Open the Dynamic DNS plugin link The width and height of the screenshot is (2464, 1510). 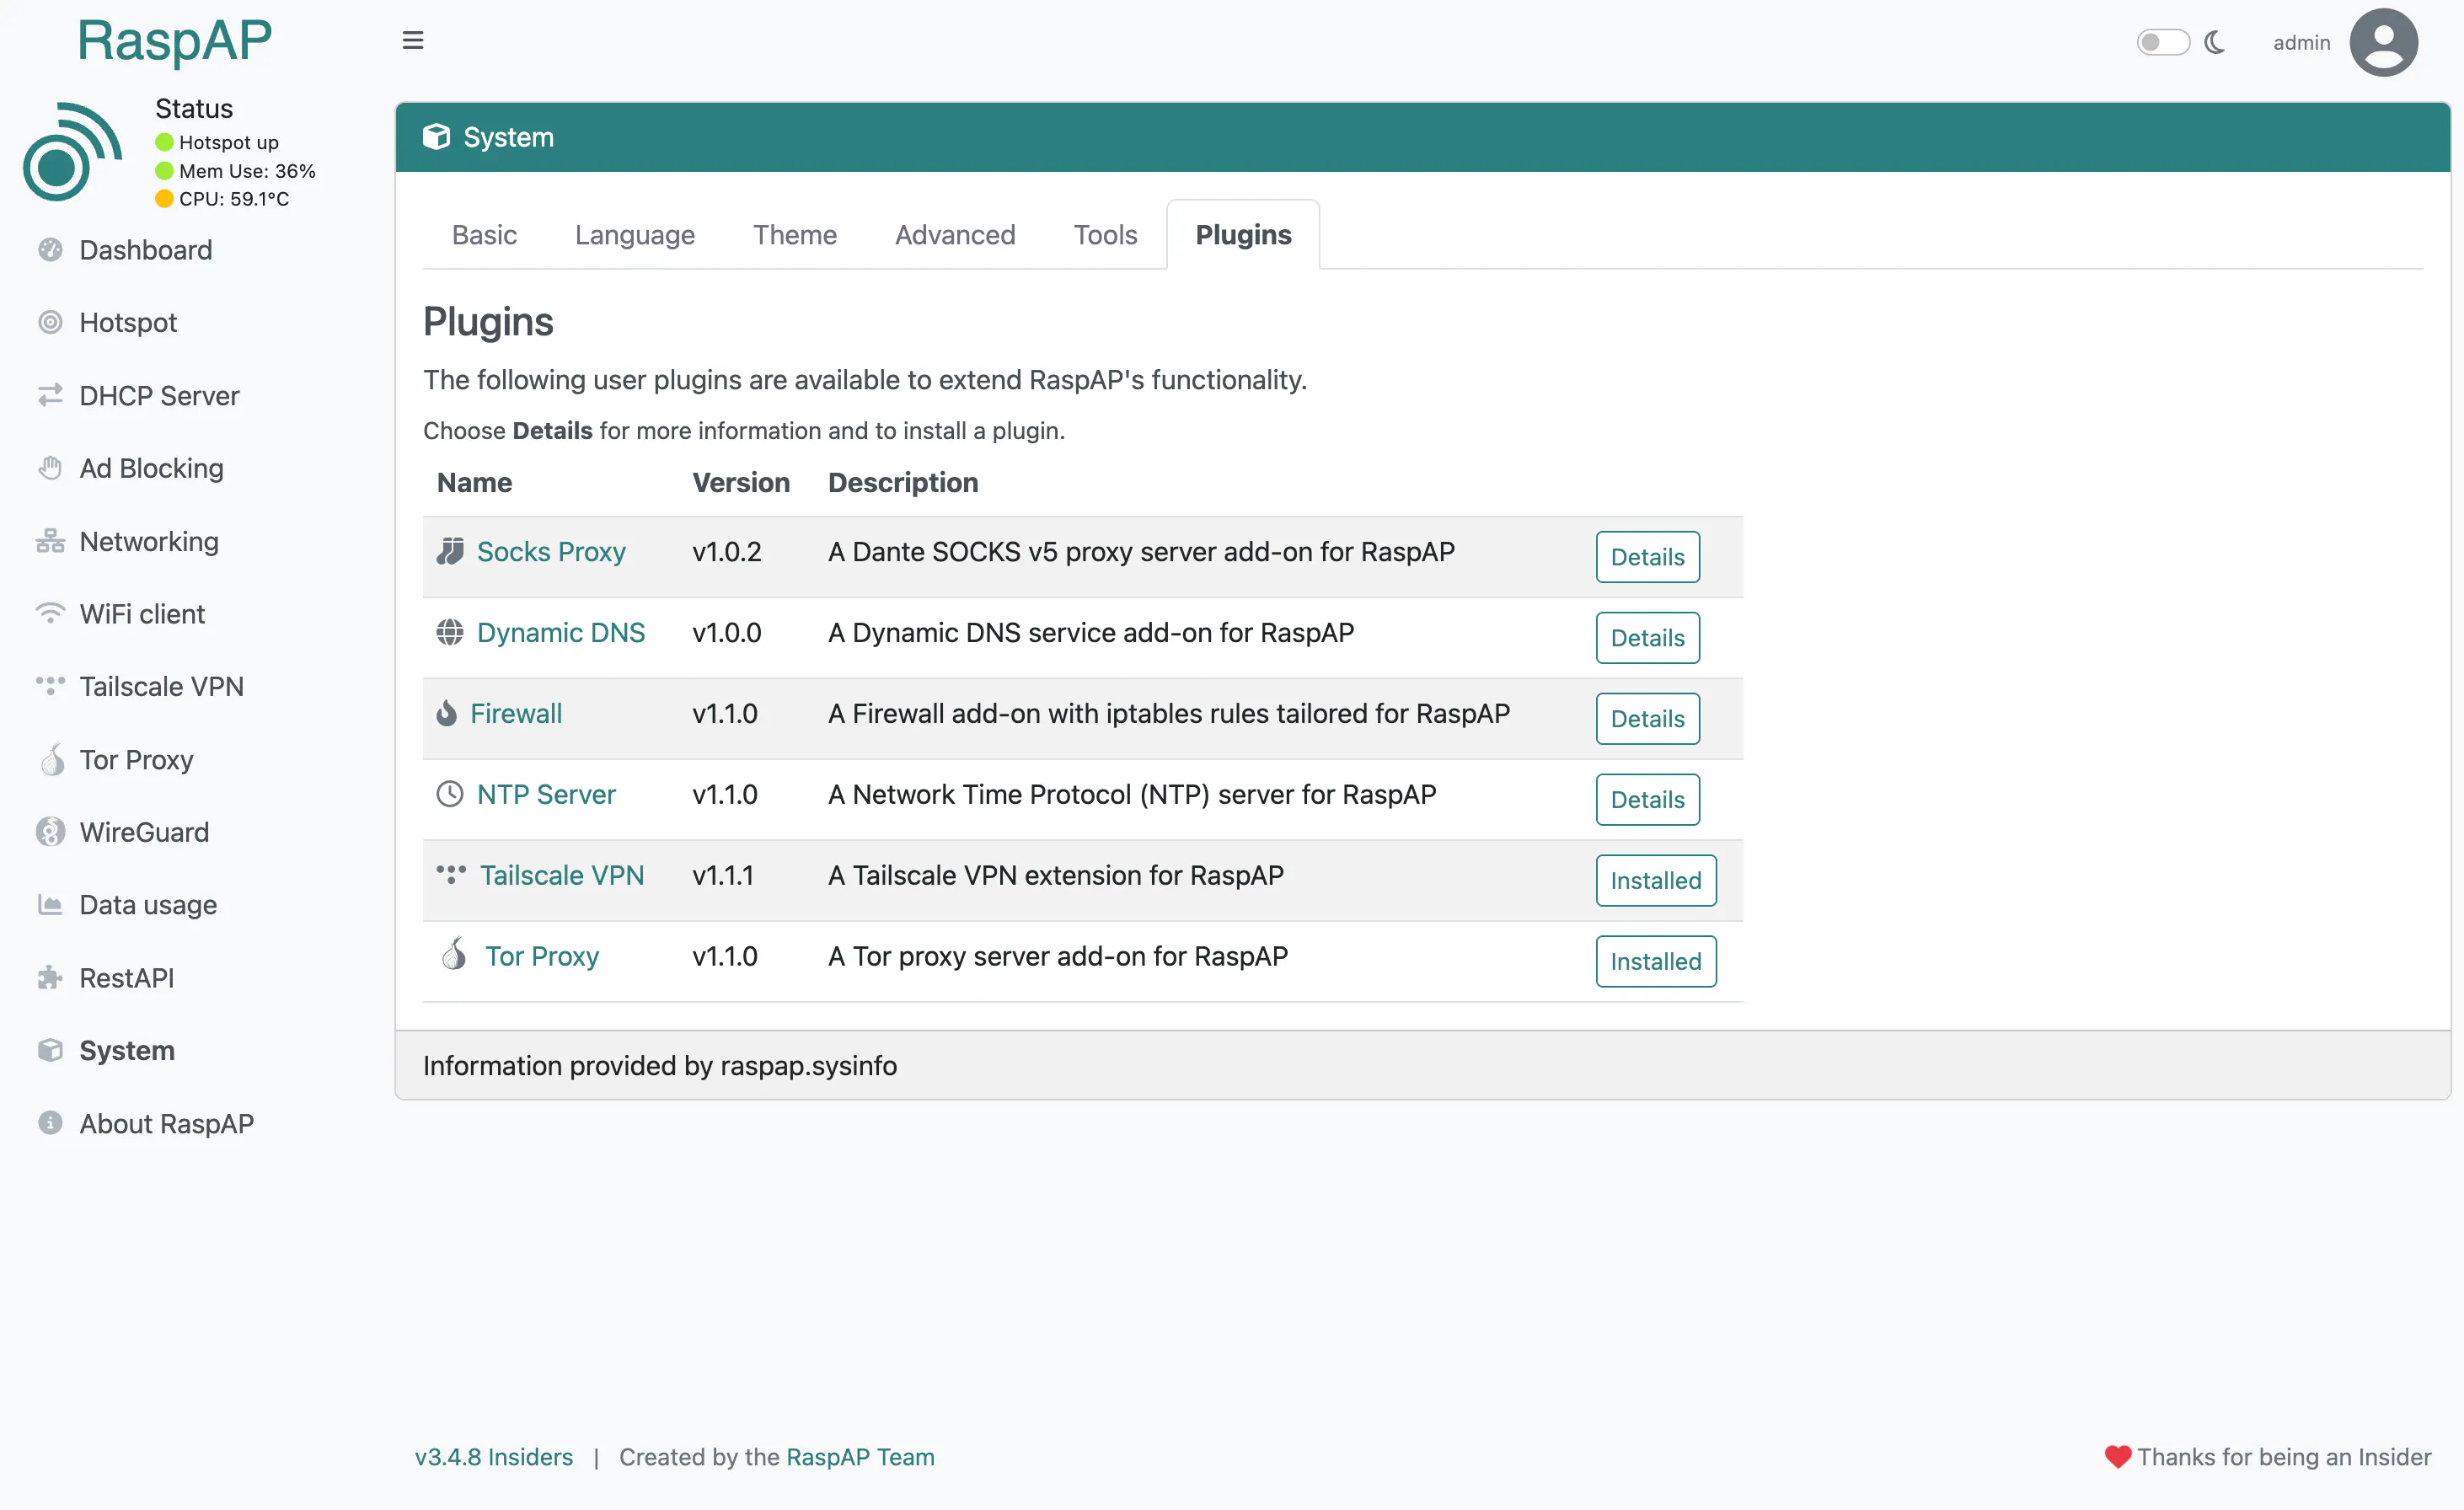click(561, 632)
